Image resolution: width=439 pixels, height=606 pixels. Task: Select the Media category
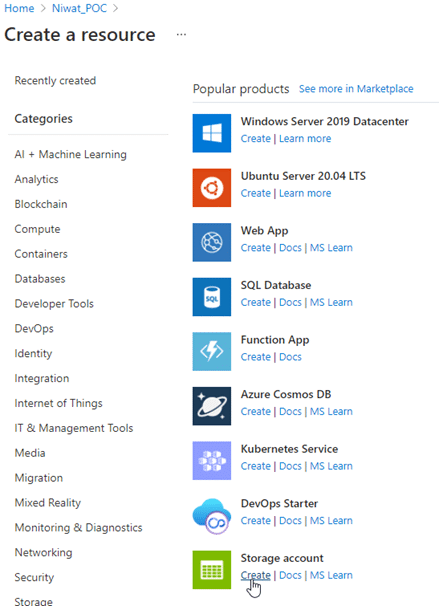30,453
